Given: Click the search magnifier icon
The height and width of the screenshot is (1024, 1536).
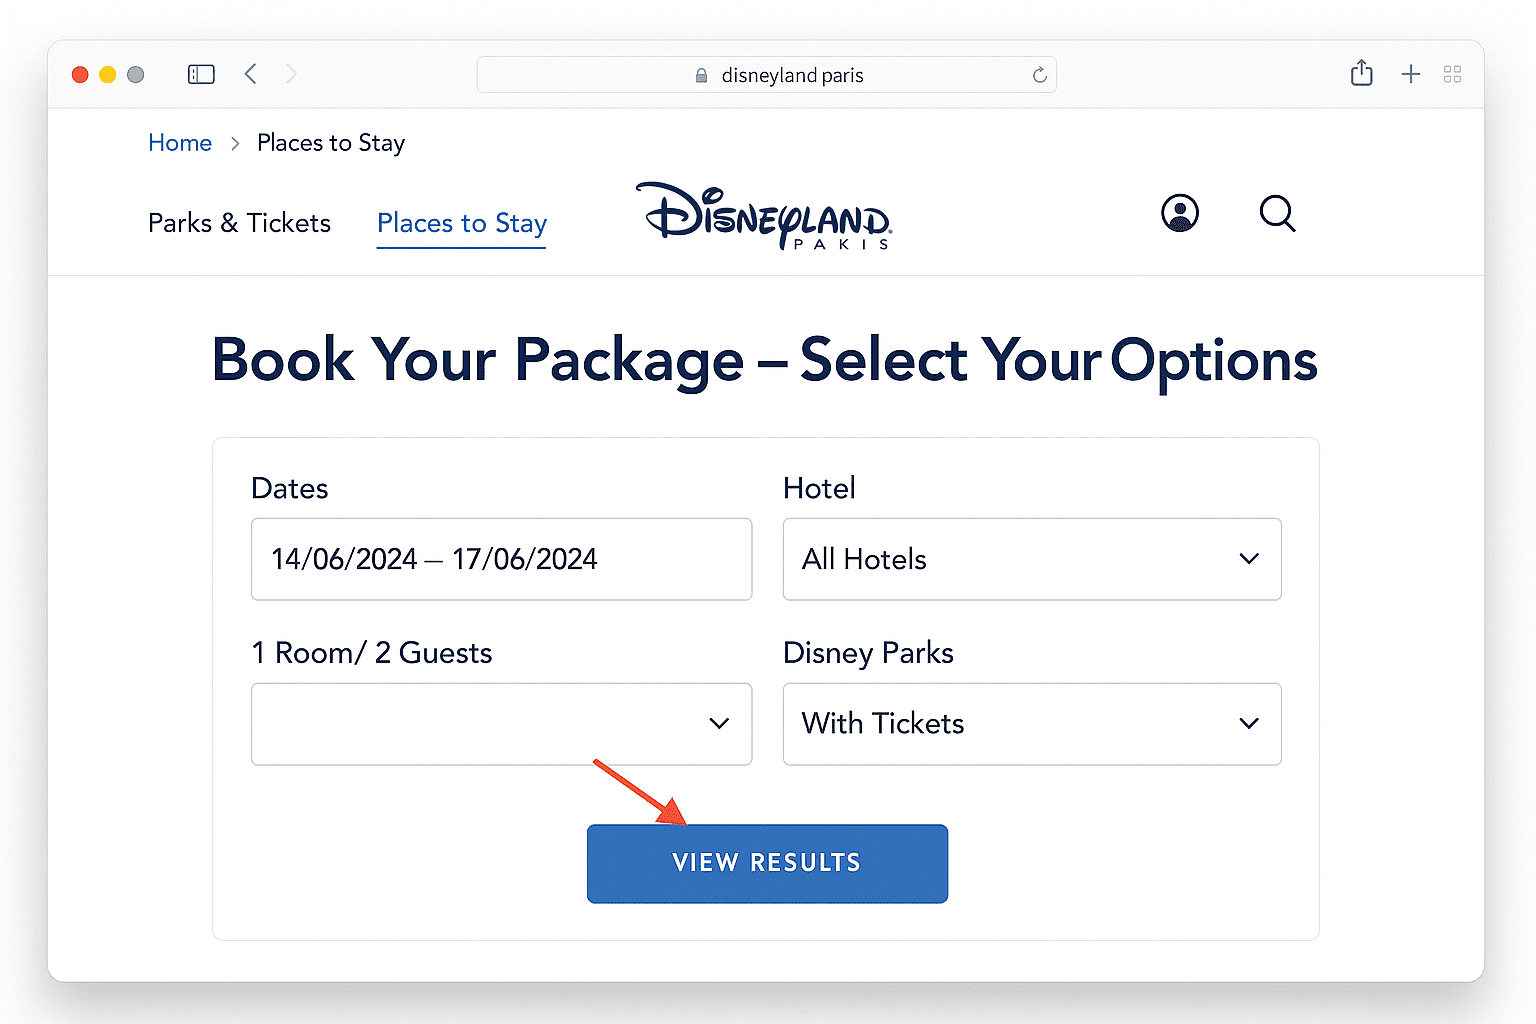Looking at the screenshot, I should (x=1277, y=213).
